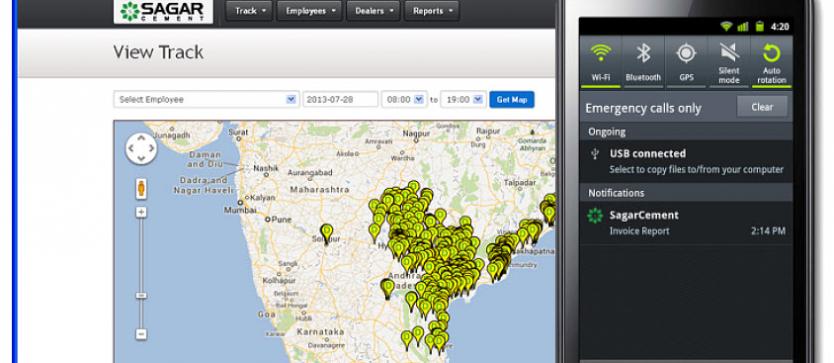
Task: Open the Employees menu
Action: pyautogui.click(x=310, y=11)
